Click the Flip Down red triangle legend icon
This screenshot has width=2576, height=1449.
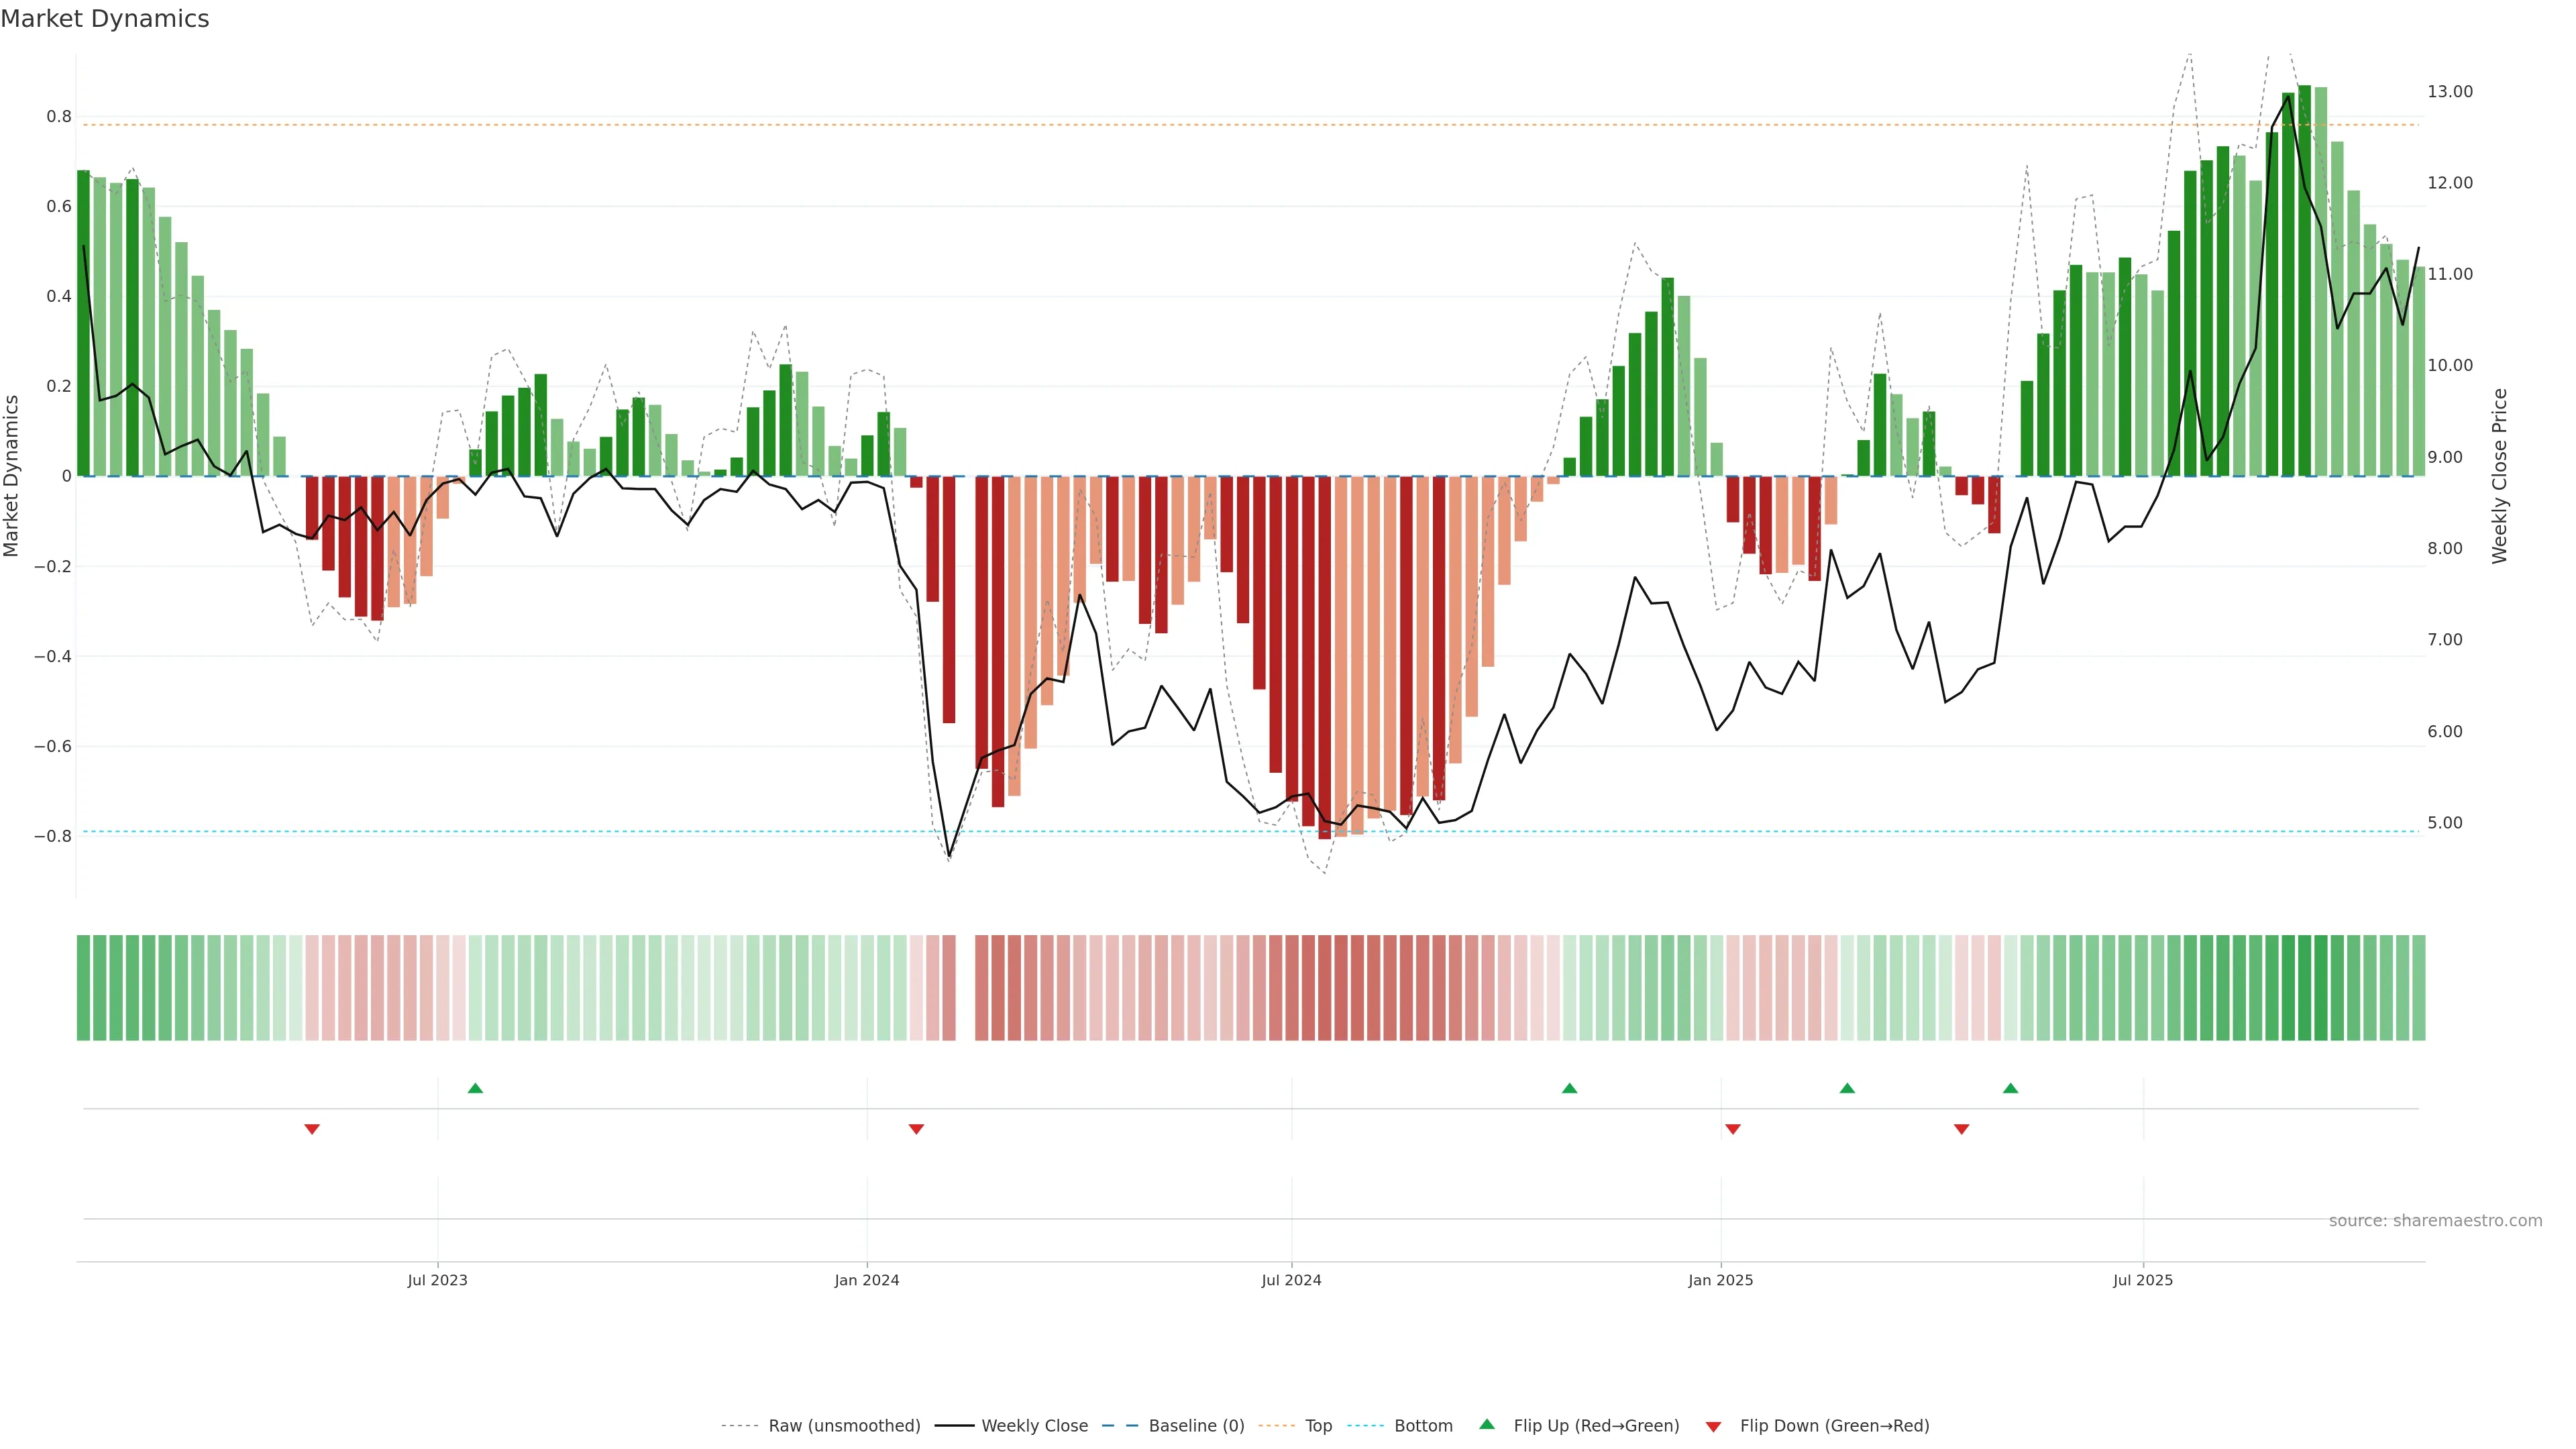click(1713, 1426)
